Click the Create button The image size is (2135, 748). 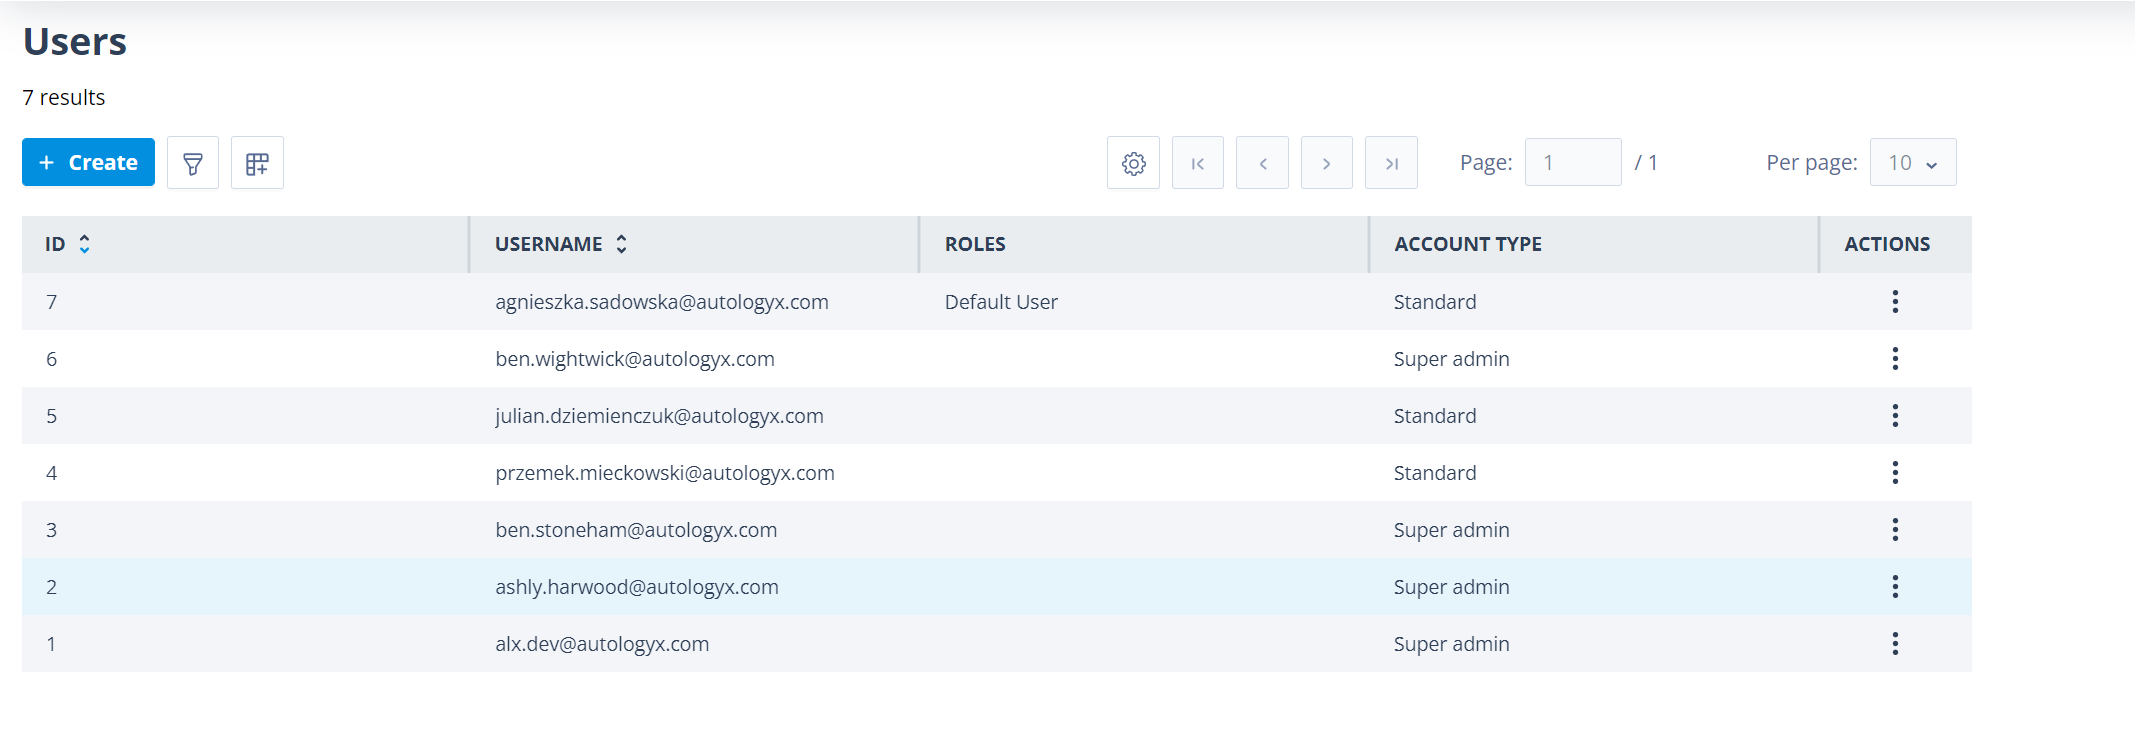[88, 162]
